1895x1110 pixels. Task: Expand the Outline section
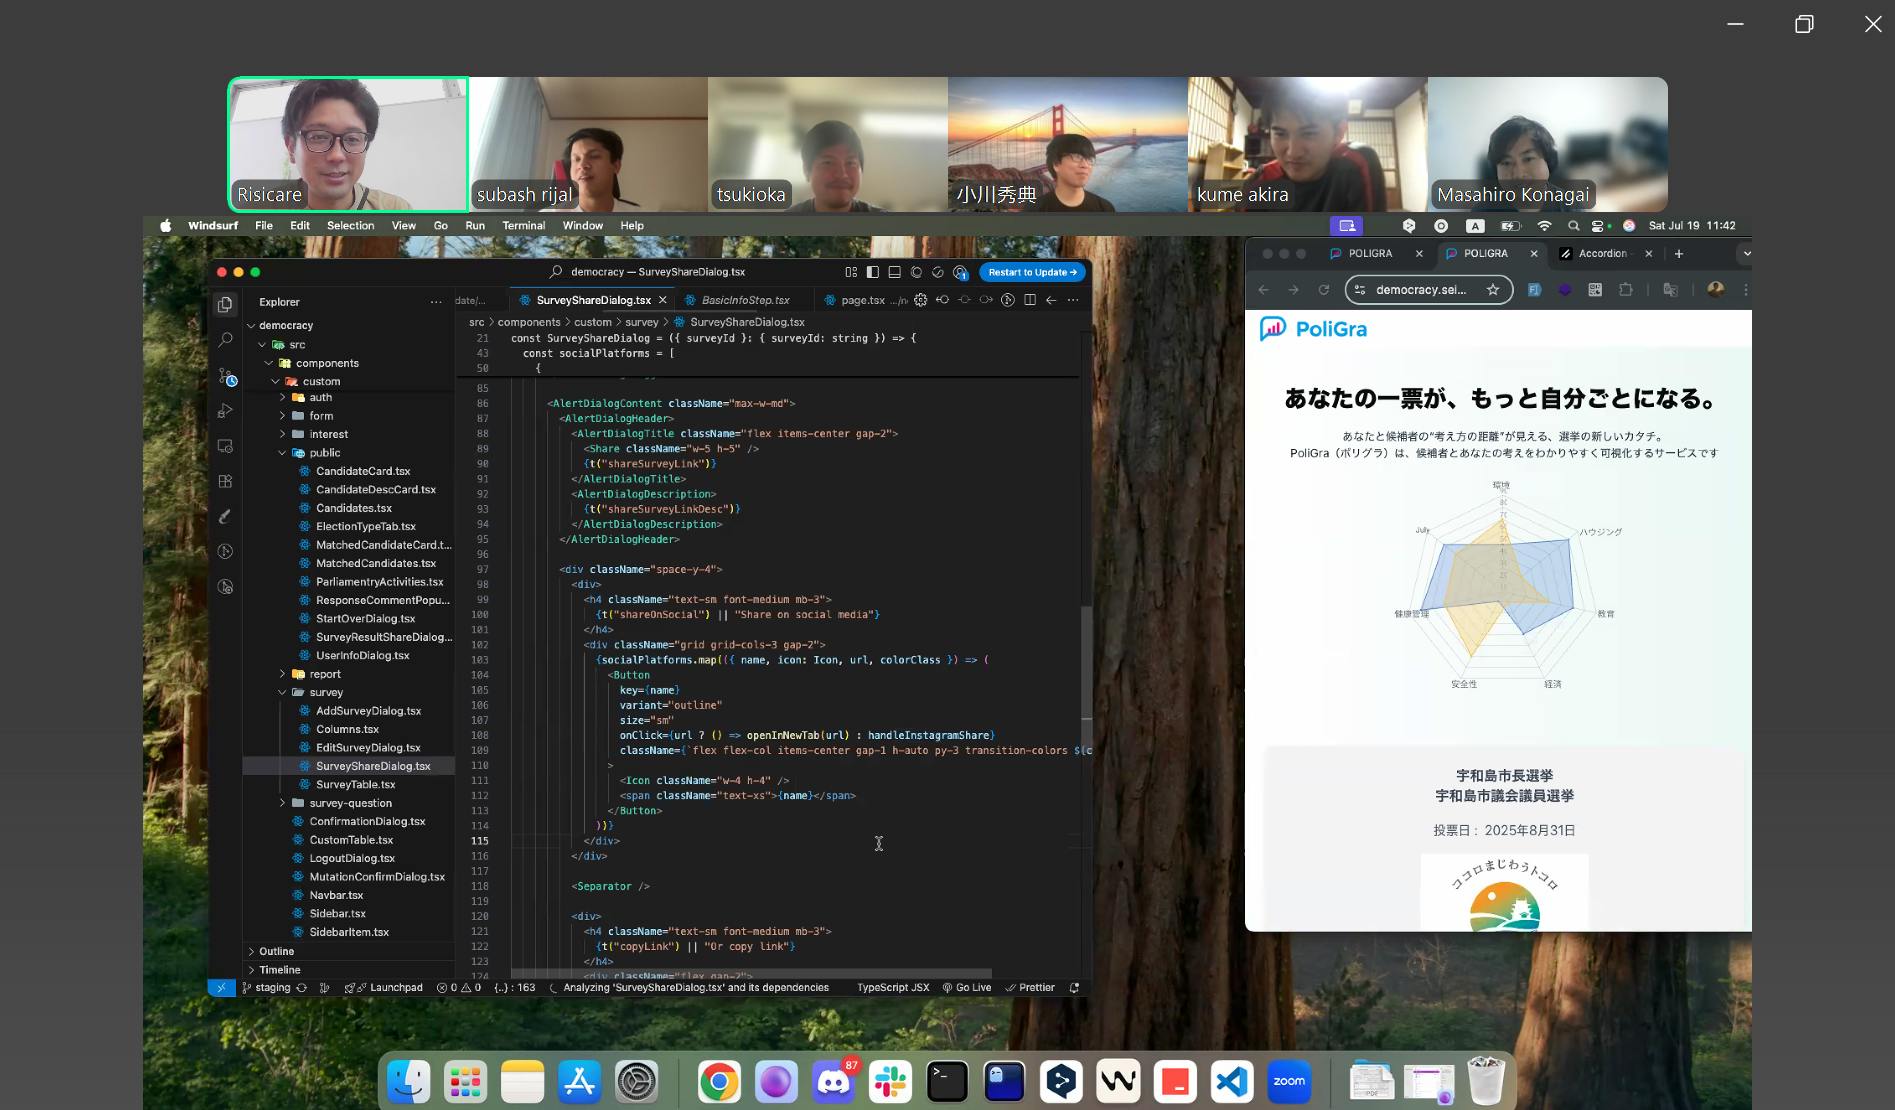276,951
